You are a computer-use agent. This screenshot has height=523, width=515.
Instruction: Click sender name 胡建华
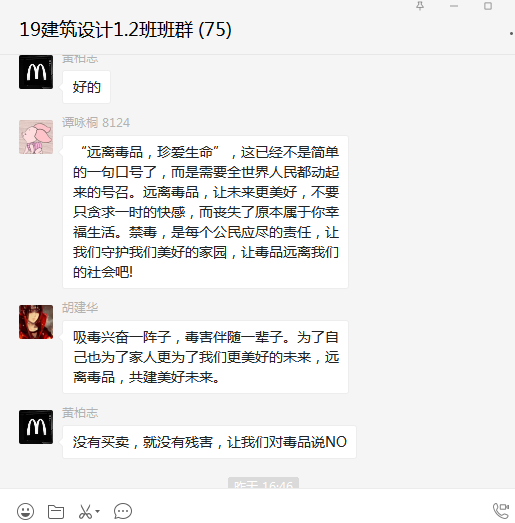[80, 308]
